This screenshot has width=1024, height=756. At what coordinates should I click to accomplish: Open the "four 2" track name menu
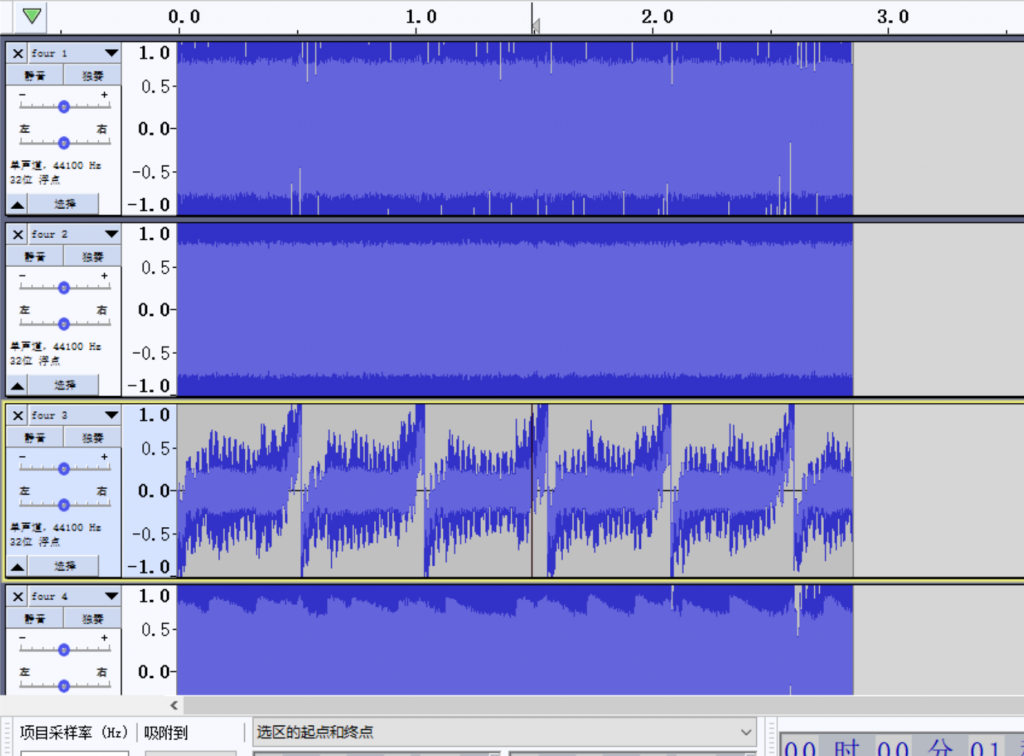click(110, 234)
